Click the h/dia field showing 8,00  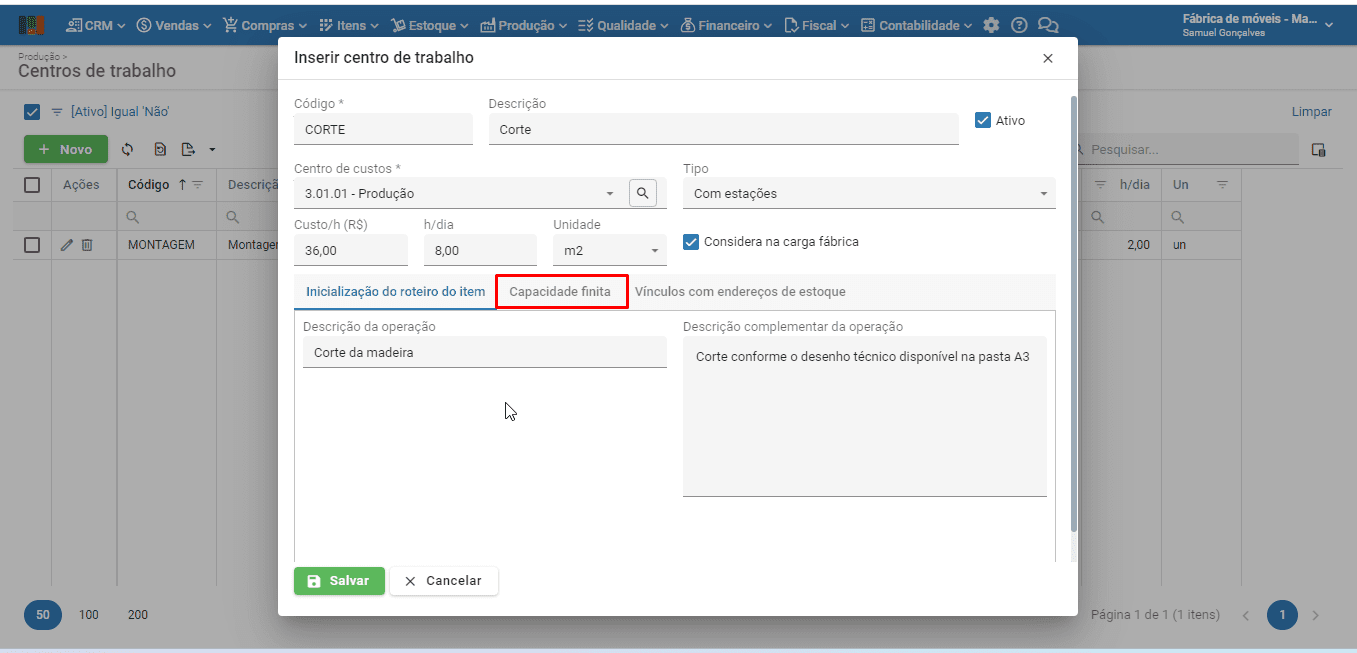pos(480,250)
